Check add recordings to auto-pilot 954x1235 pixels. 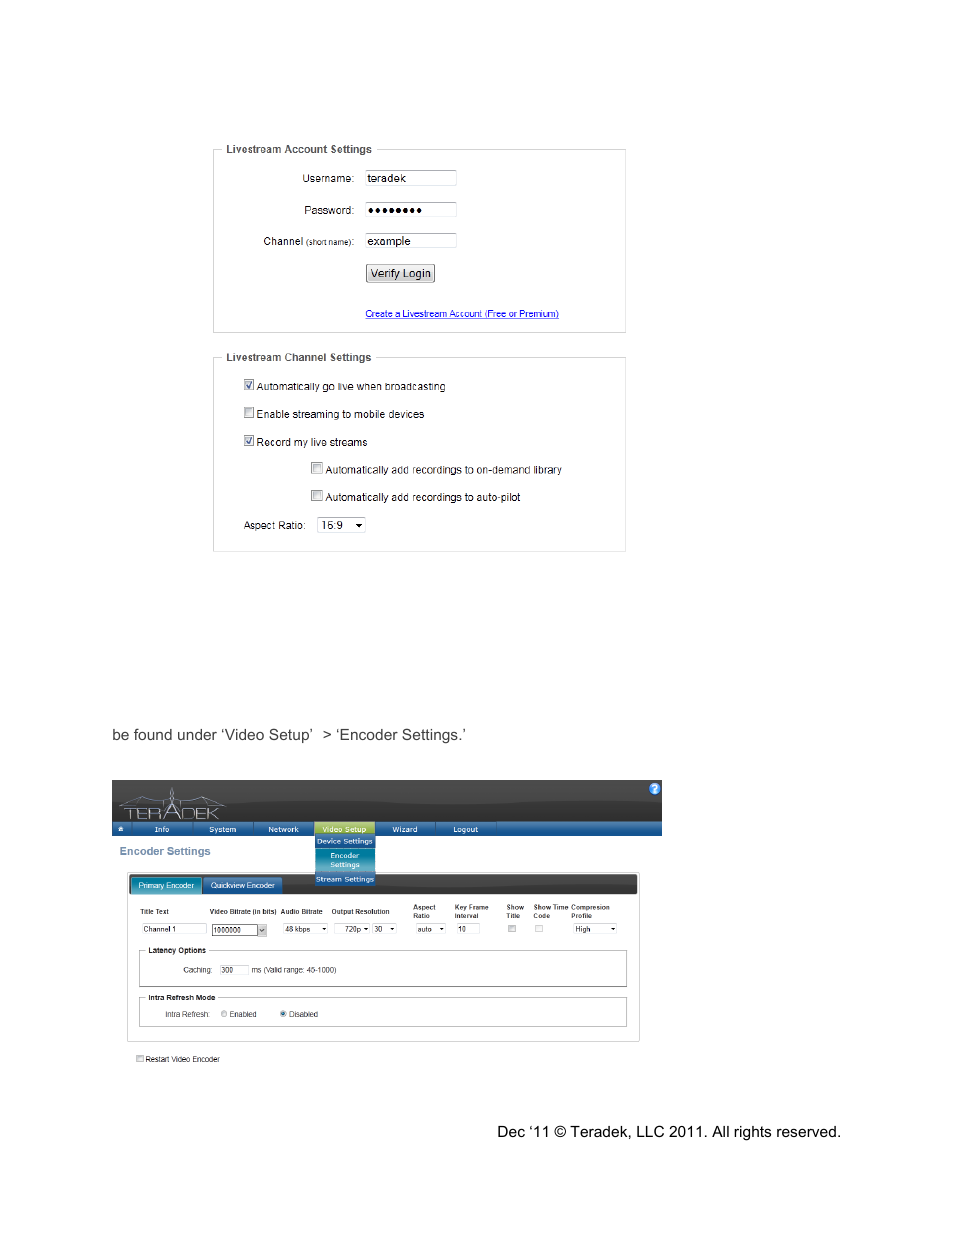pyautogui.click(x=317, y=496)
